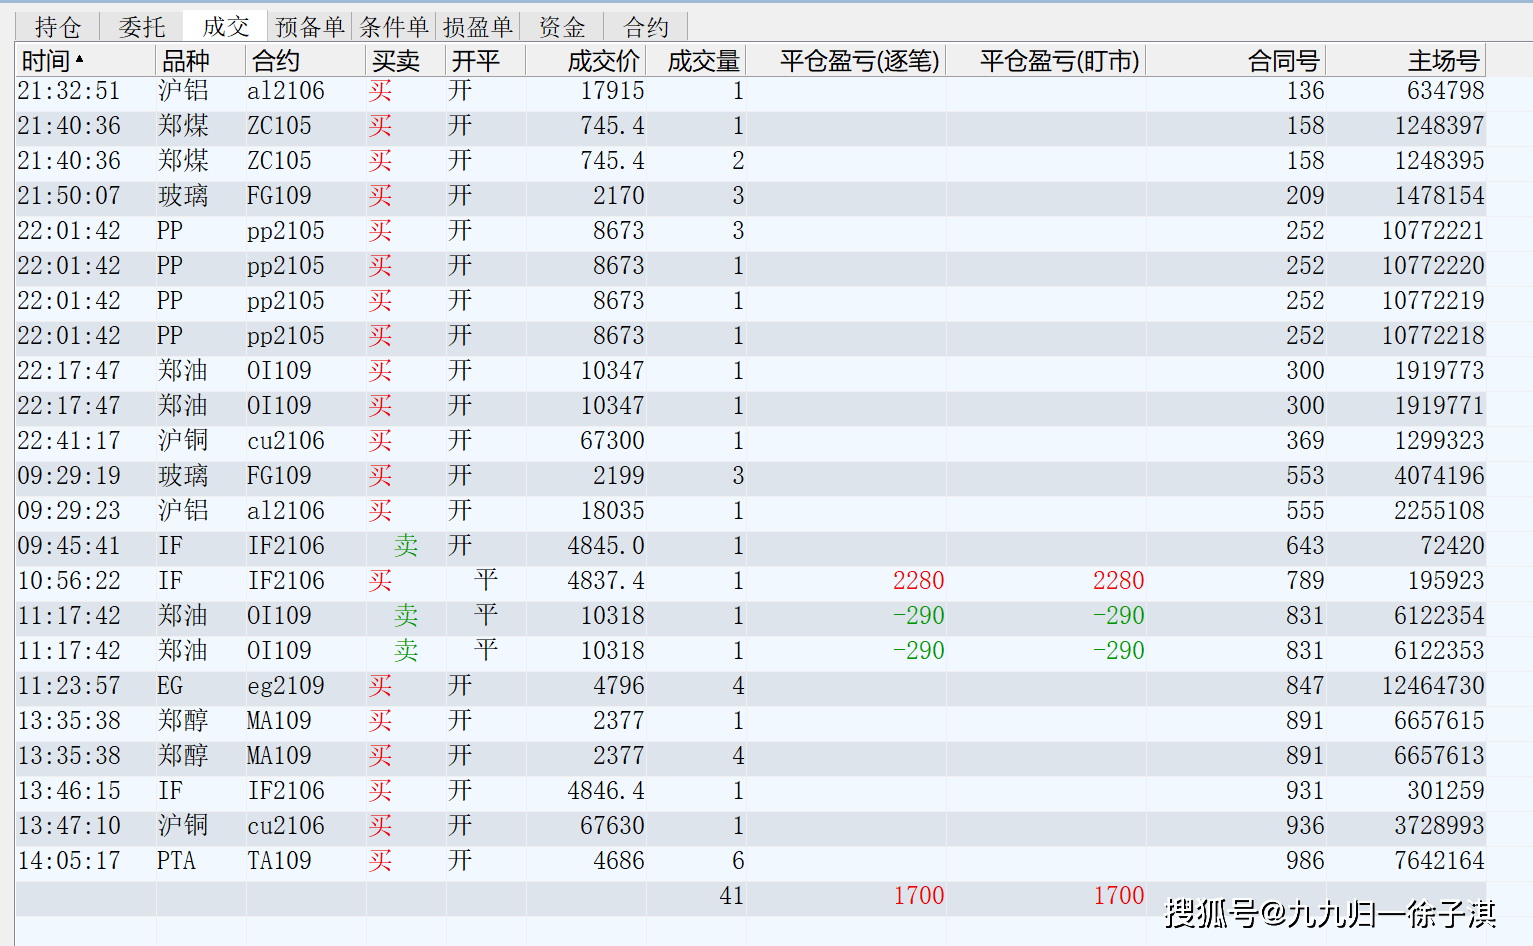Click price 67630 in cu2106 row
The height and width of the screenshot is (946, 1533).
click(x=612, y=826)
